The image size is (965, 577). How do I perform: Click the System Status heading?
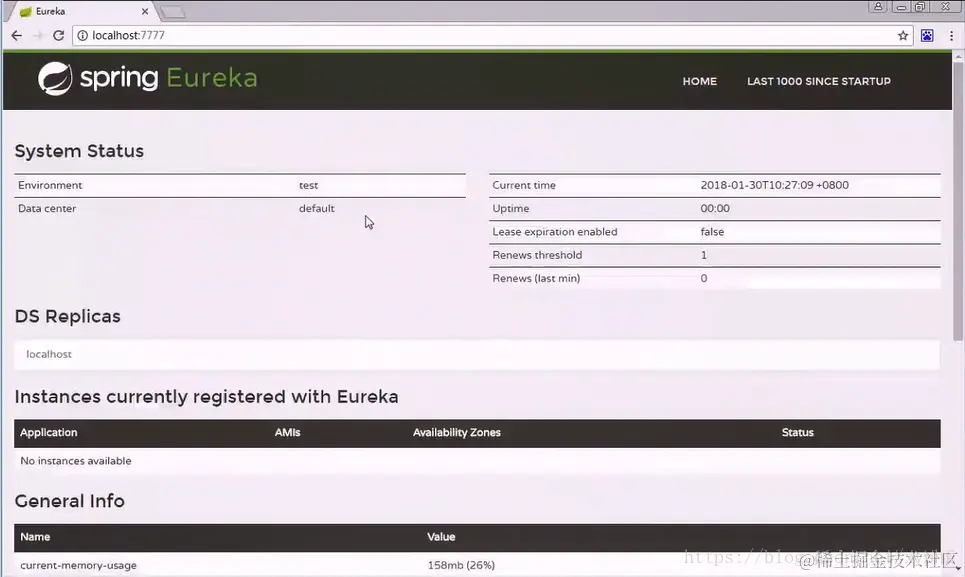pos(79,151)
